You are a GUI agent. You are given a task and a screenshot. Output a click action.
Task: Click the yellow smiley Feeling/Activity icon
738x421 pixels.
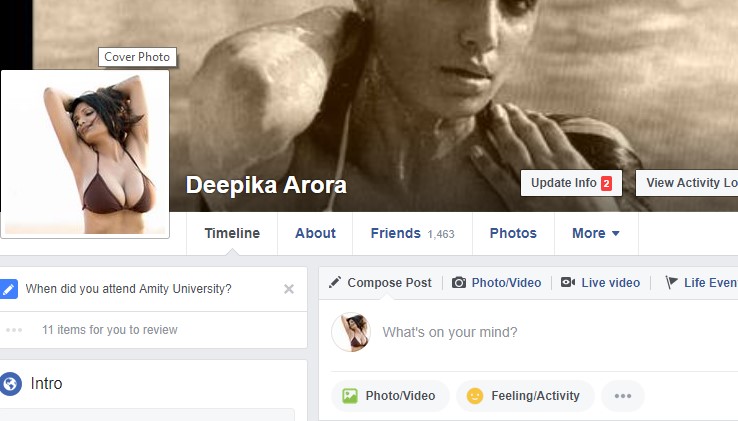474,396
